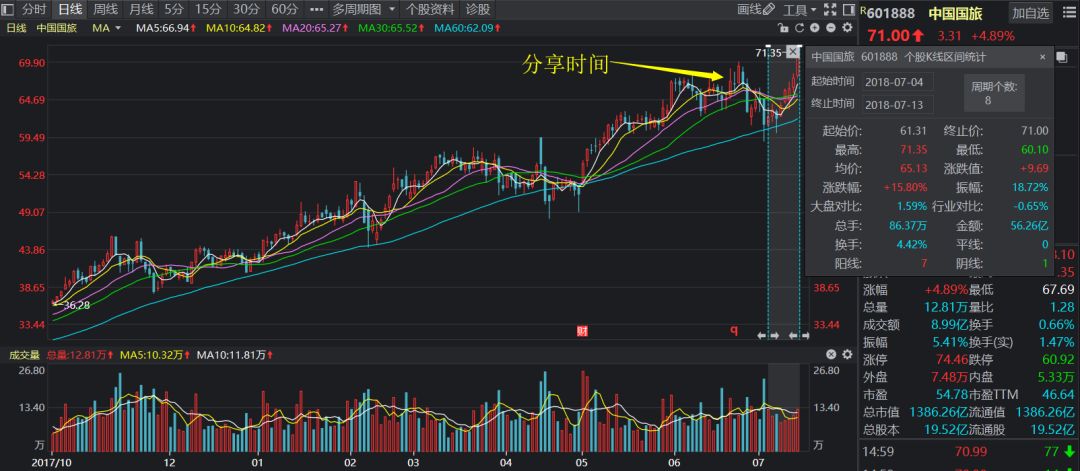Click the 起始时间 date field
Image resolution: width=1080 pixels, height=471 pixels.
coord(898,81)
